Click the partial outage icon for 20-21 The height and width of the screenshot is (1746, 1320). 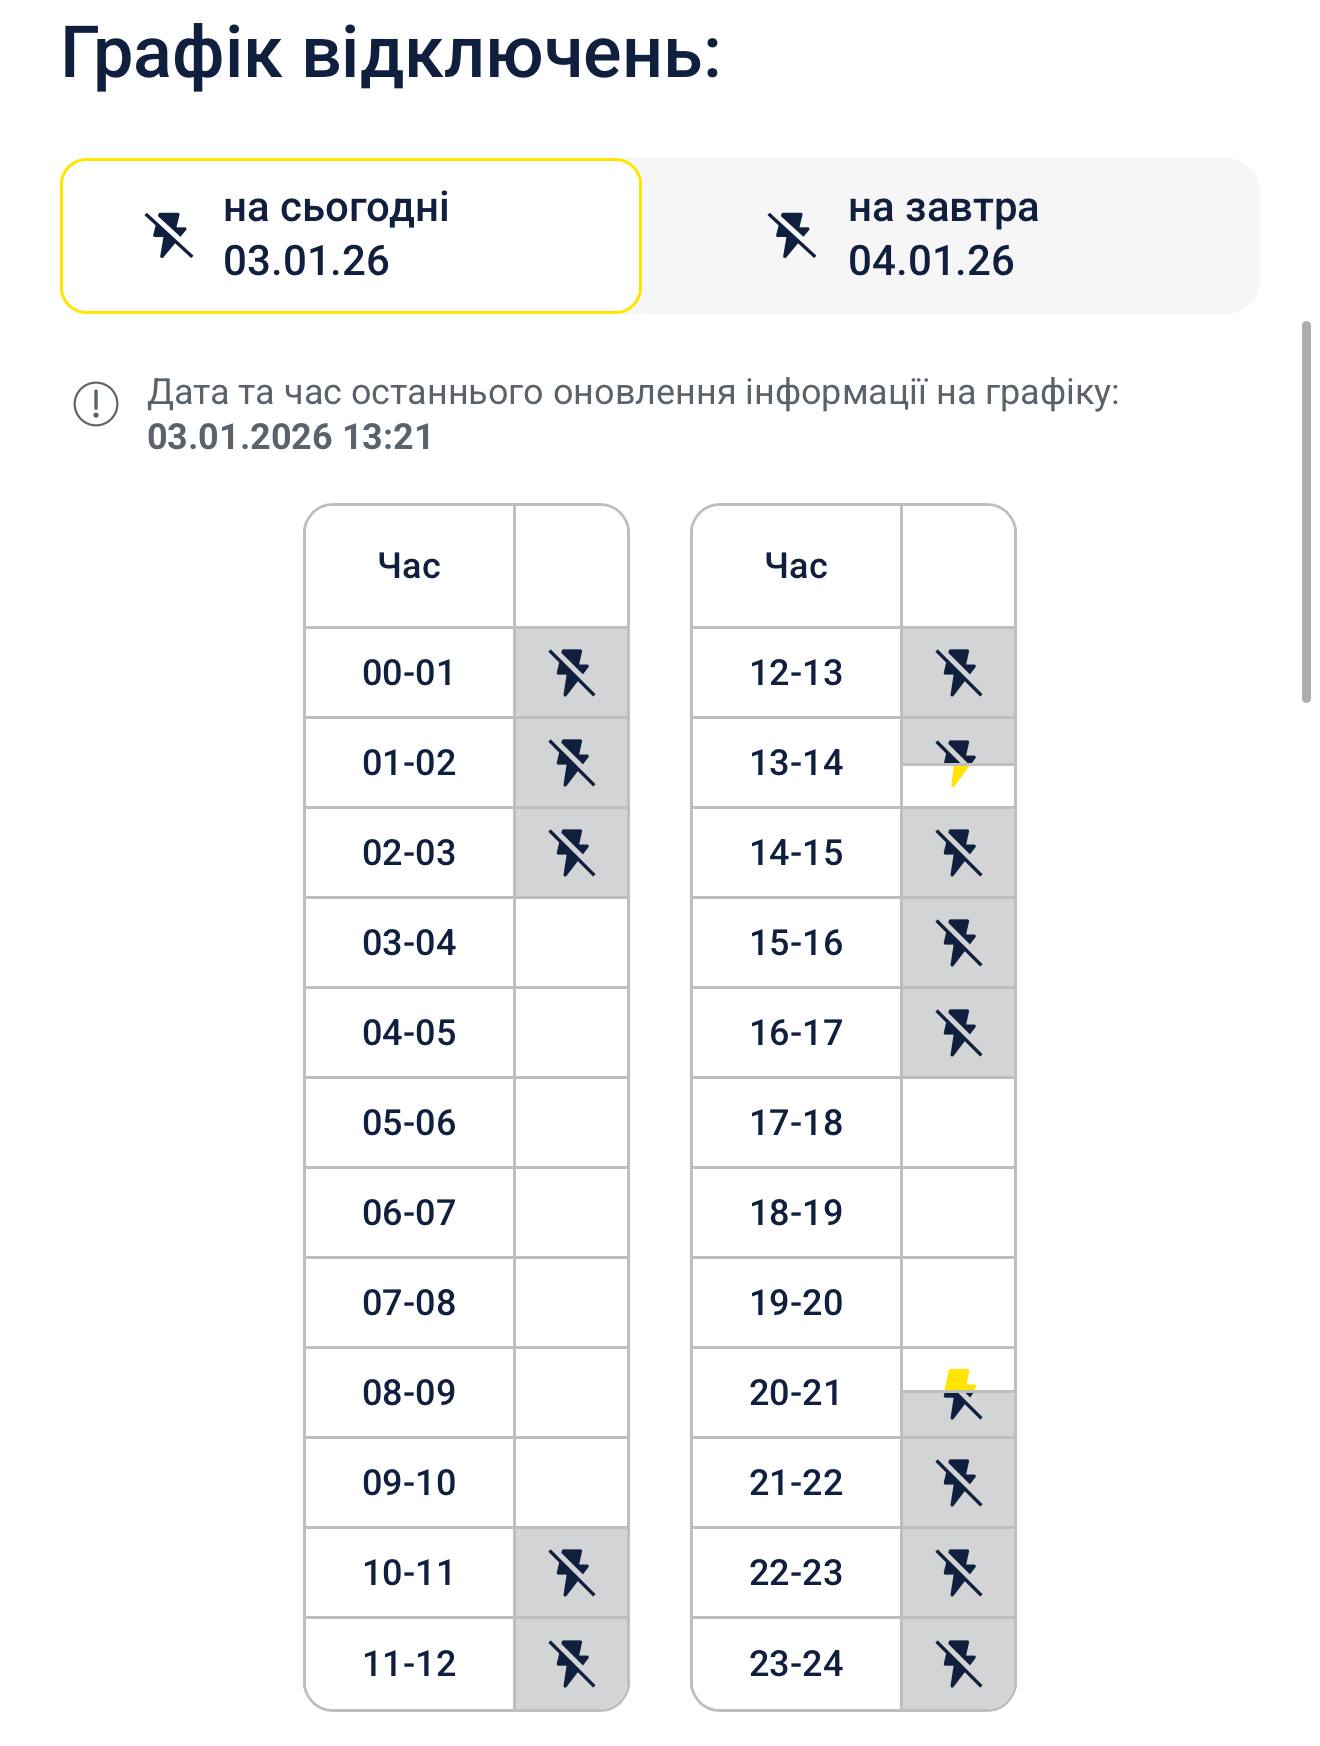click(x=959, y=1393)
